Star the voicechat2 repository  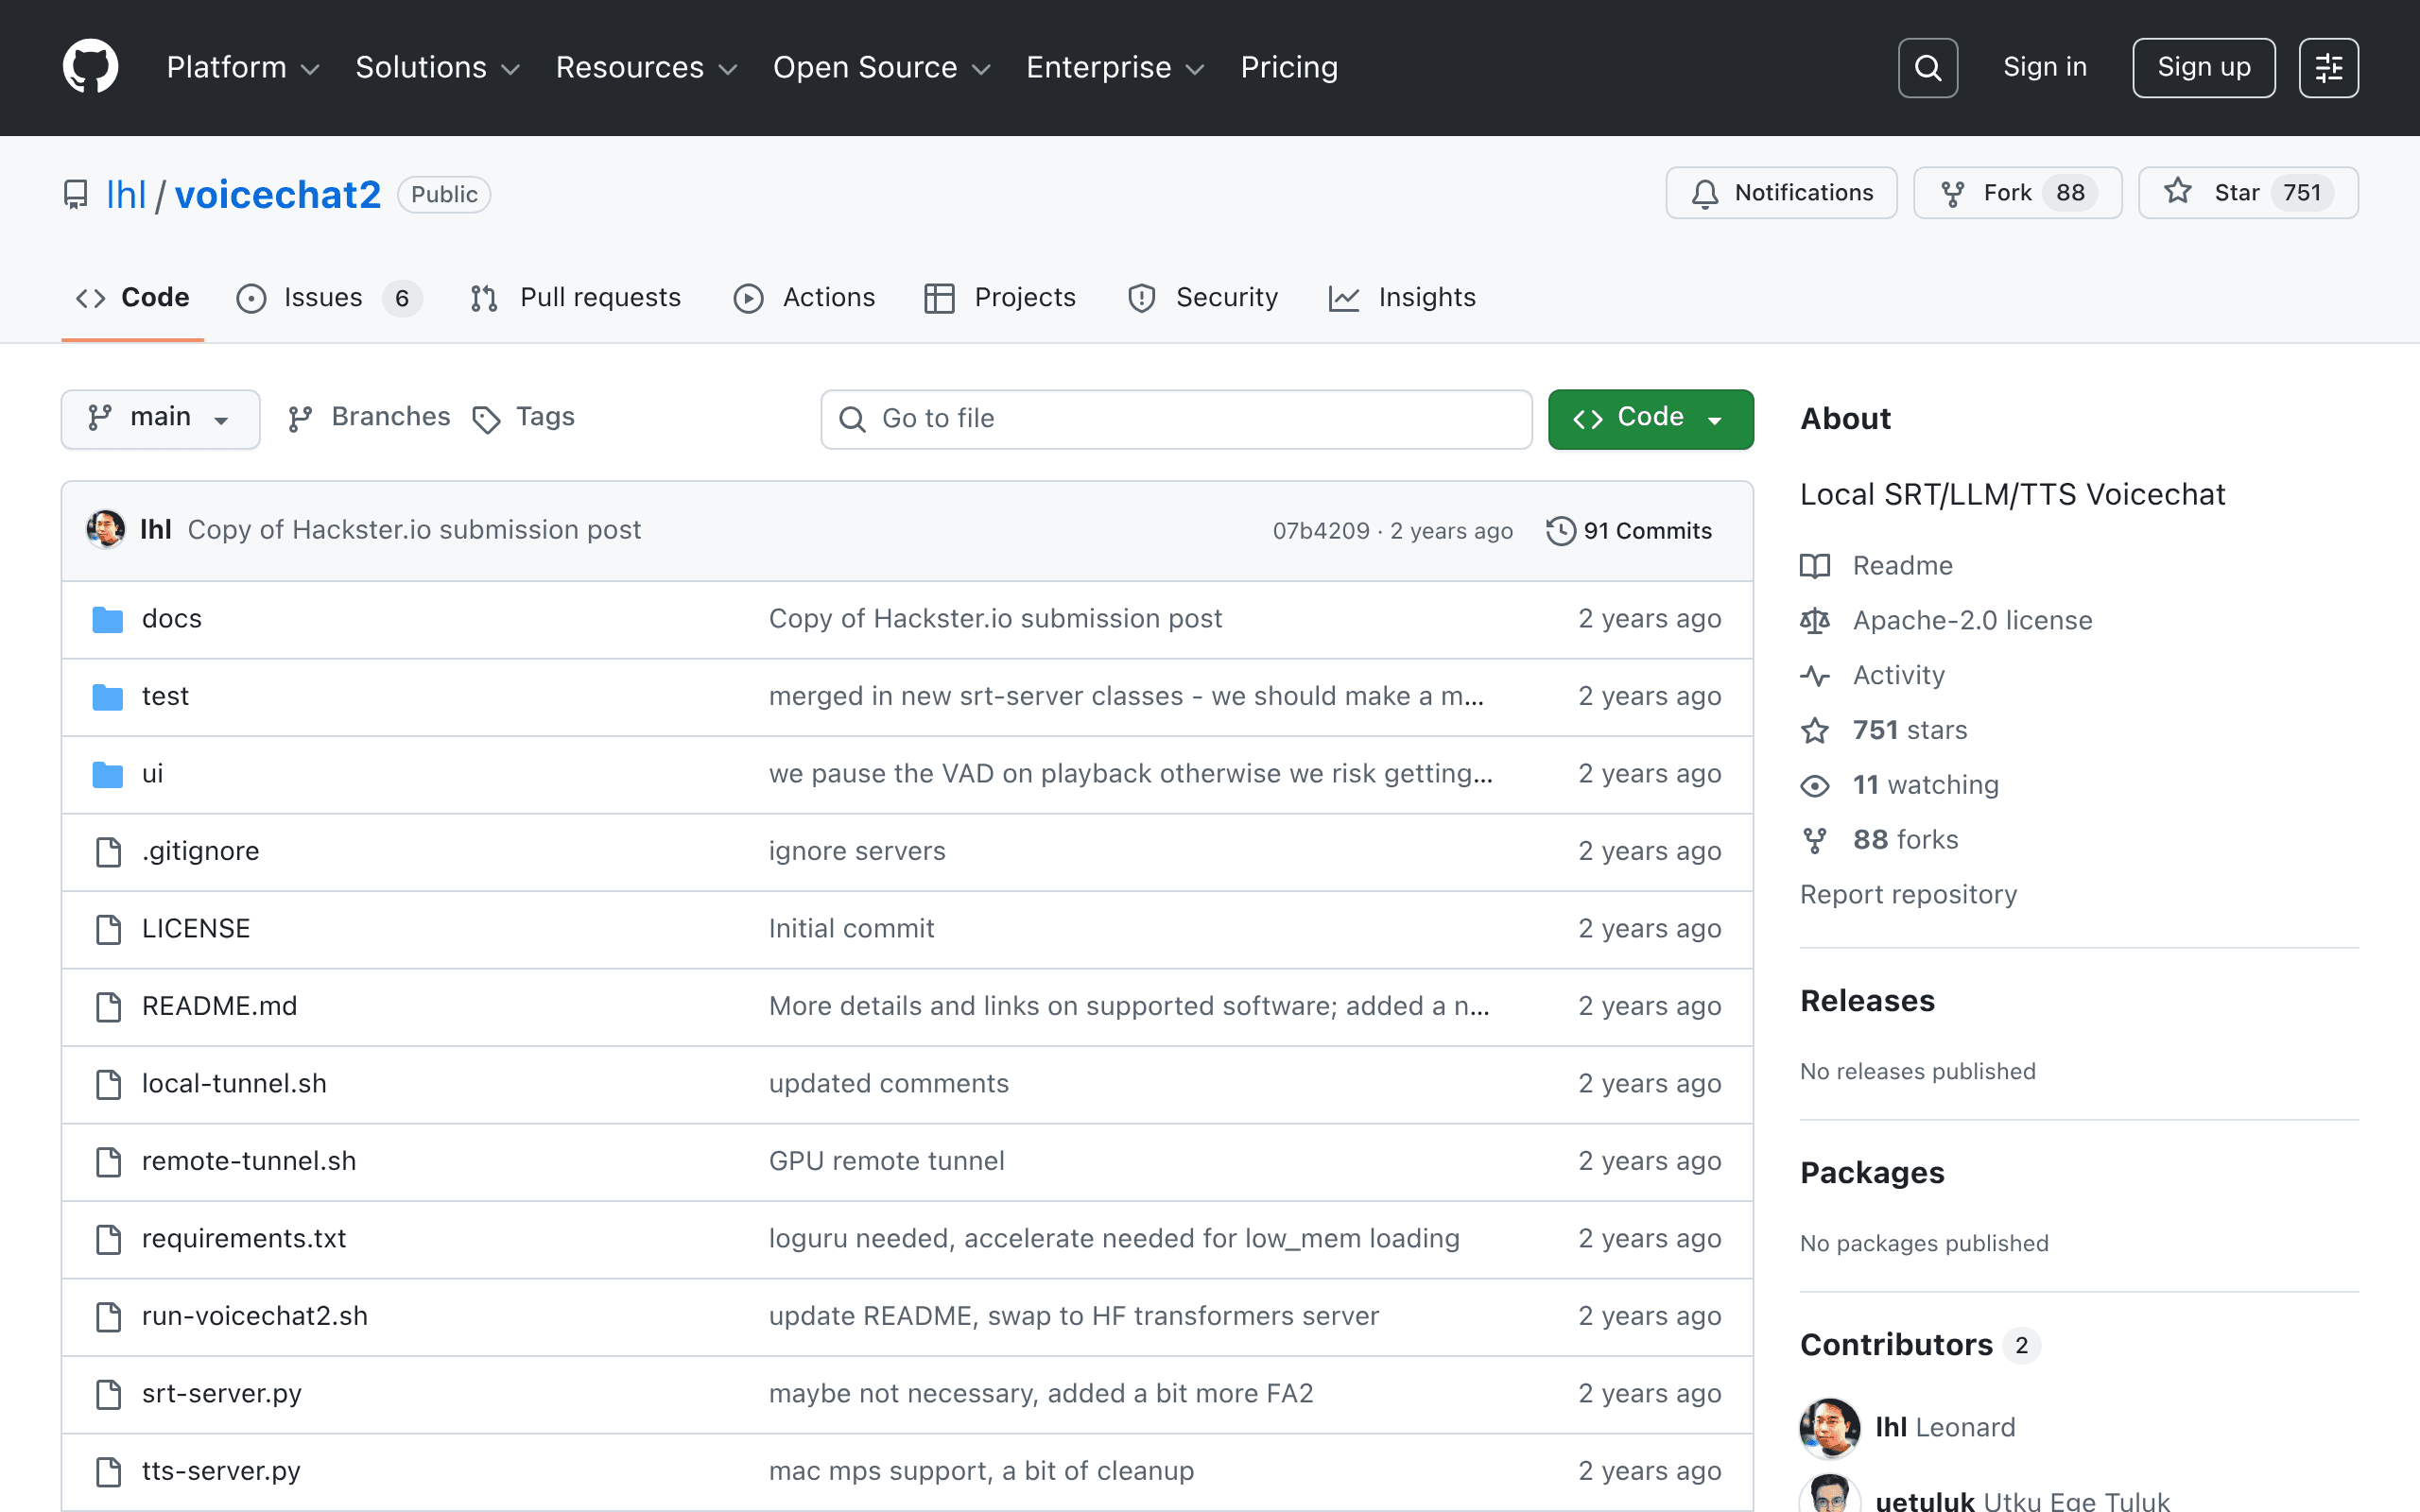[2248, 193]
